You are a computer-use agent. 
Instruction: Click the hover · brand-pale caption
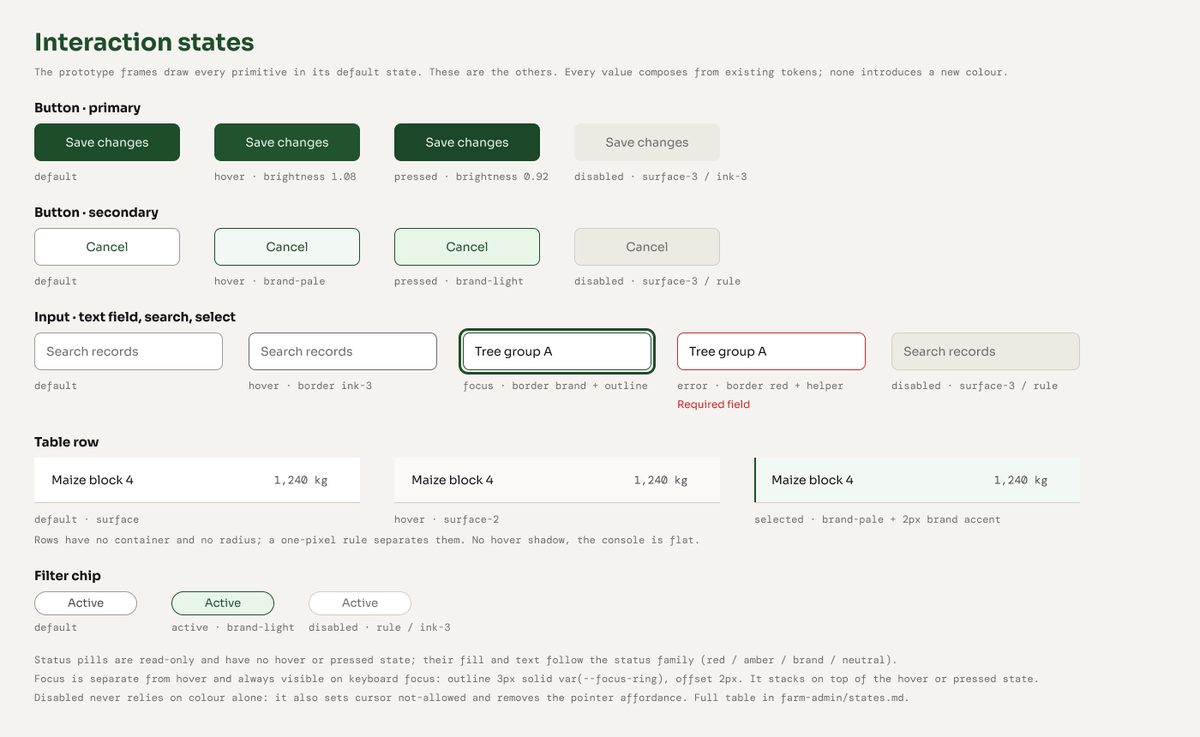pos(269,281)
